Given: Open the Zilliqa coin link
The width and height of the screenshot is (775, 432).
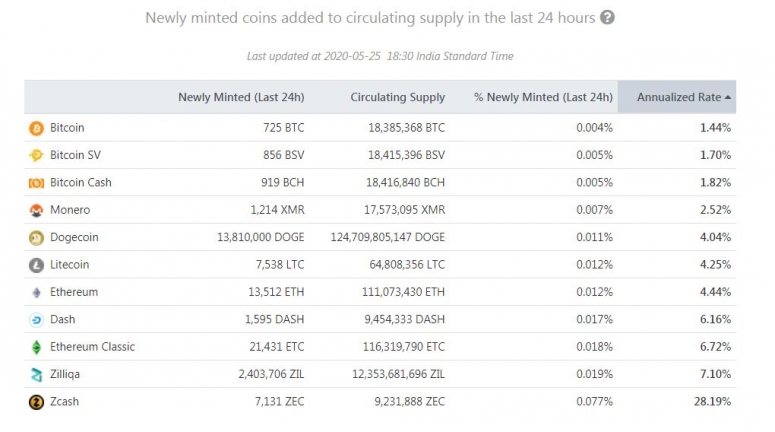Looking at the screenshot, I should [x=65, y=374].
